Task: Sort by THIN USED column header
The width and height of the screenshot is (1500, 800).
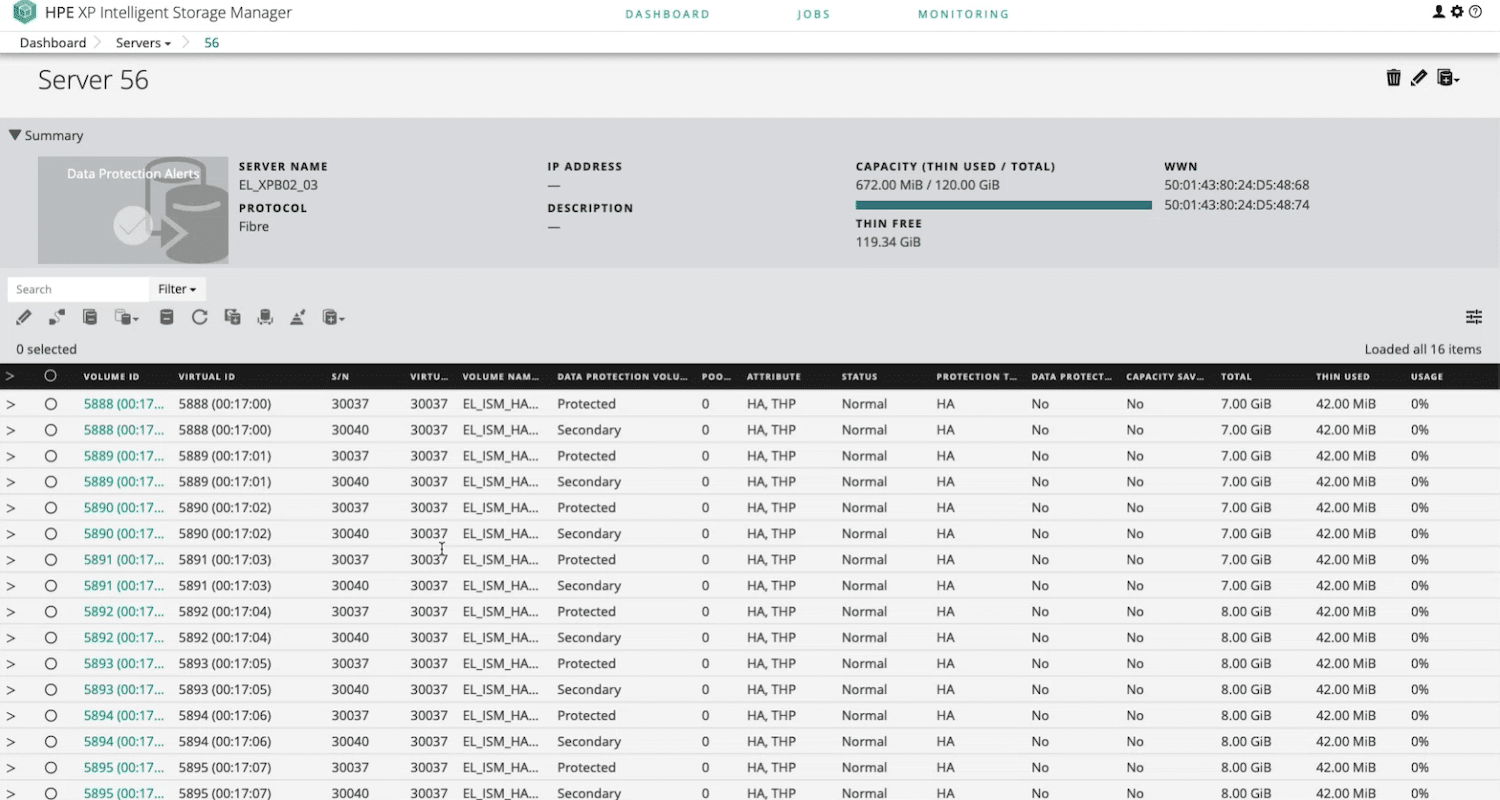Action: pyautogui.click(x=1343, y=377)
